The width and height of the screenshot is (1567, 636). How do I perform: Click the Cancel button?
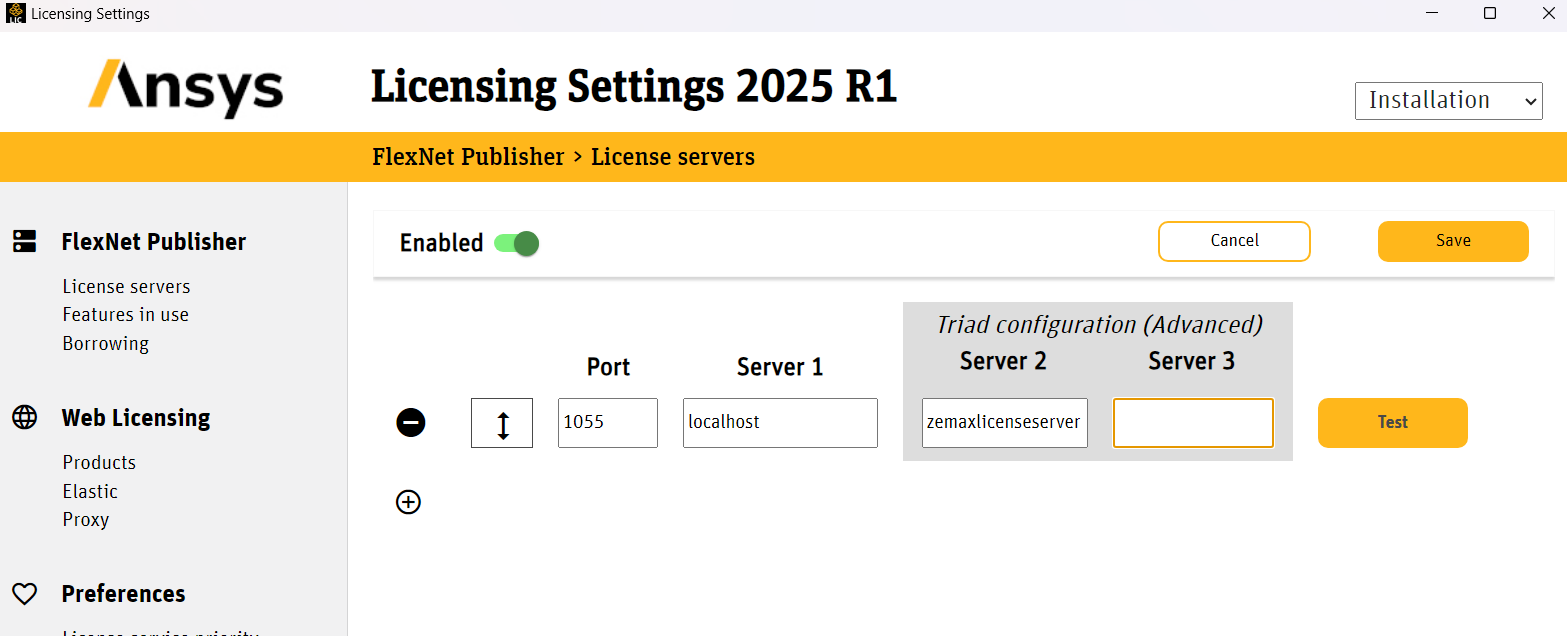1234,241
